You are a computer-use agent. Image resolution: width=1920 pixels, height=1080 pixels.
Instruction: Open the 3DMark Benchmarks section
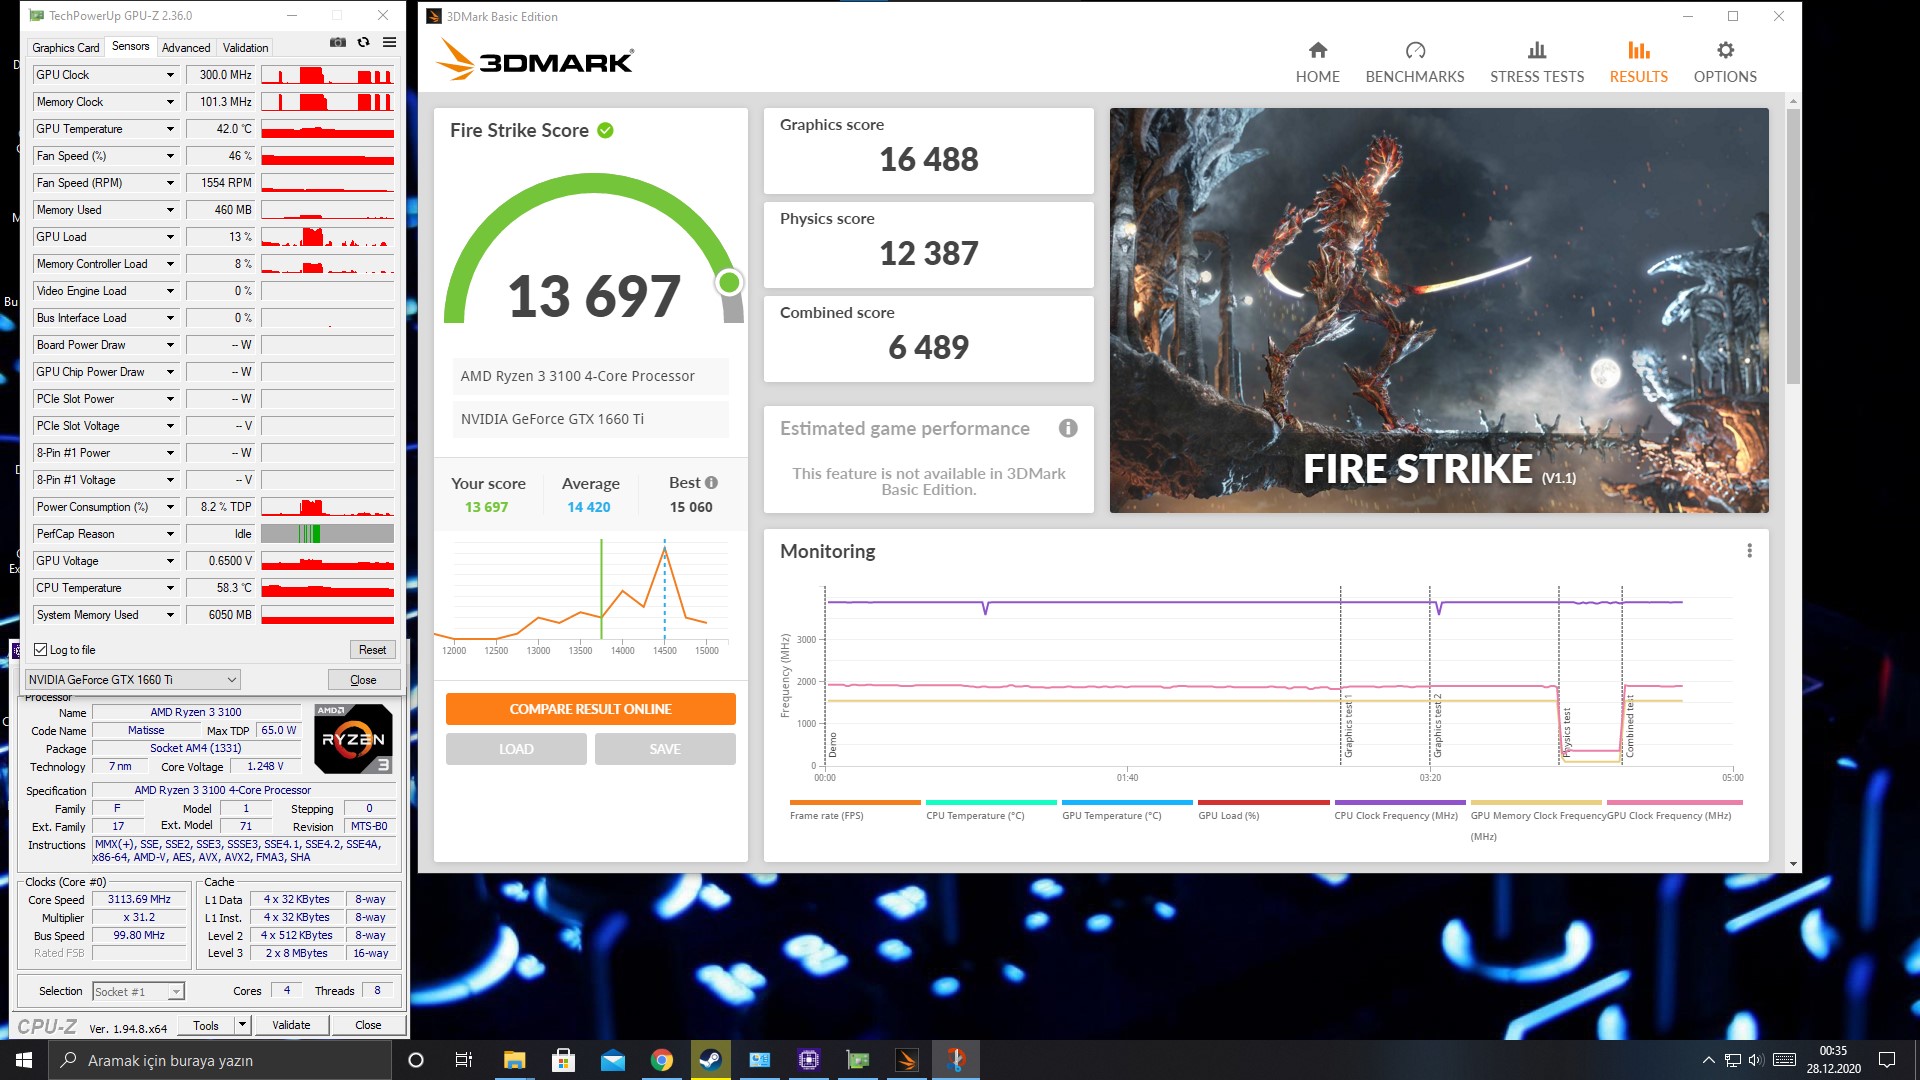click(x=1414, y=62)
